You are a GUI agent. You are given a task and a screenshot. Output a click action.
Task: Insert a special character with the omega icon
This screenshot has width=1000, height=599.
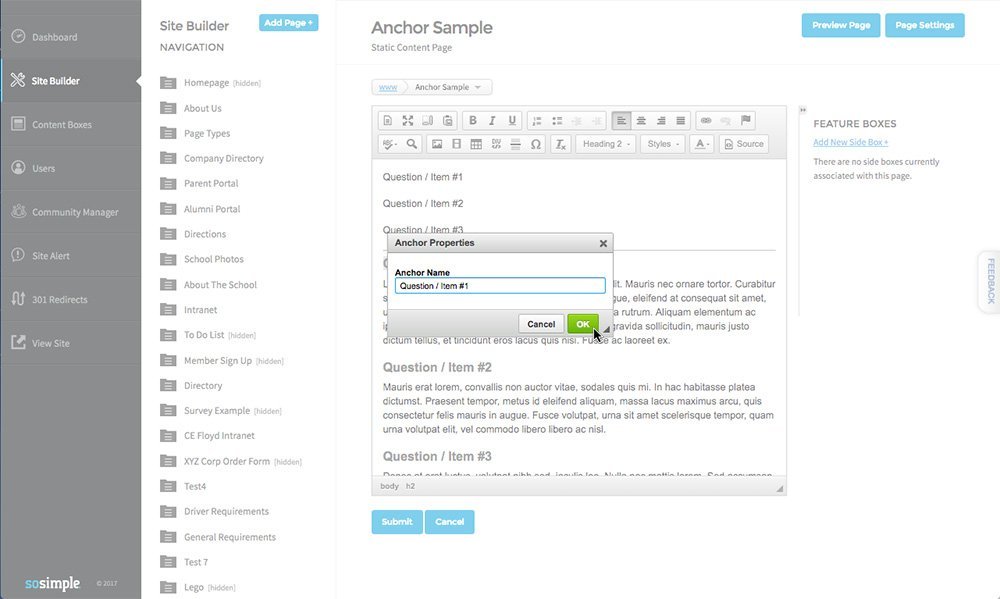tap(536, 144)
